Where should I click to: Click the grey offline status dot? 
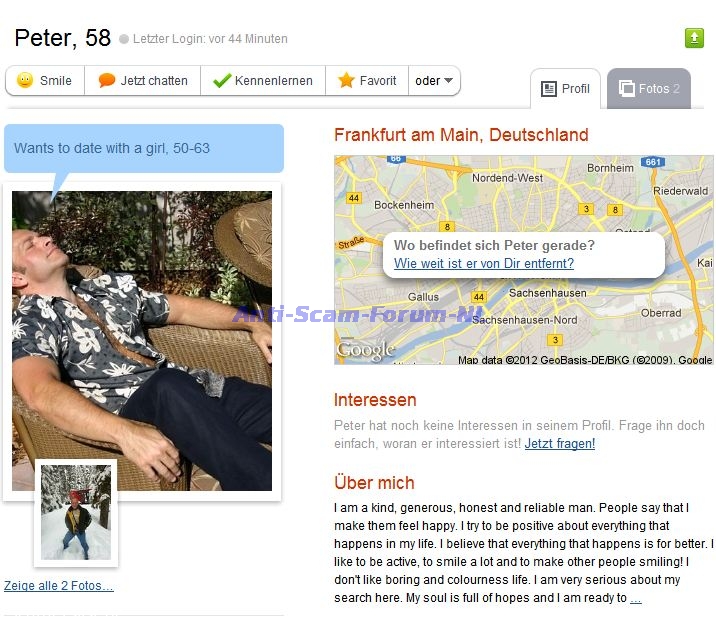pyautogui.click(x=124, y=39)
